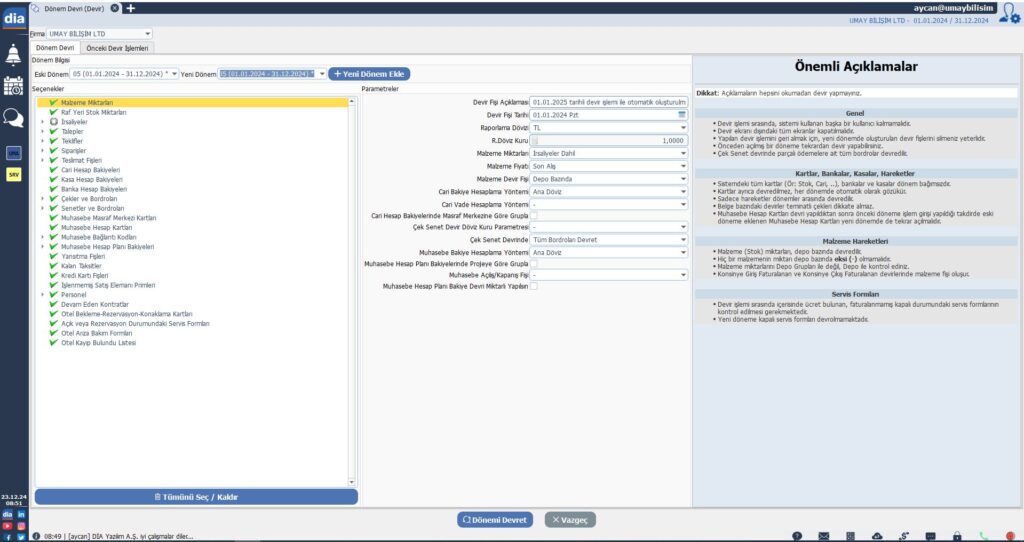Click the green phone icon
This screenshot has height=542, width=1024.
pyautogui.click(x=984, y=536)
